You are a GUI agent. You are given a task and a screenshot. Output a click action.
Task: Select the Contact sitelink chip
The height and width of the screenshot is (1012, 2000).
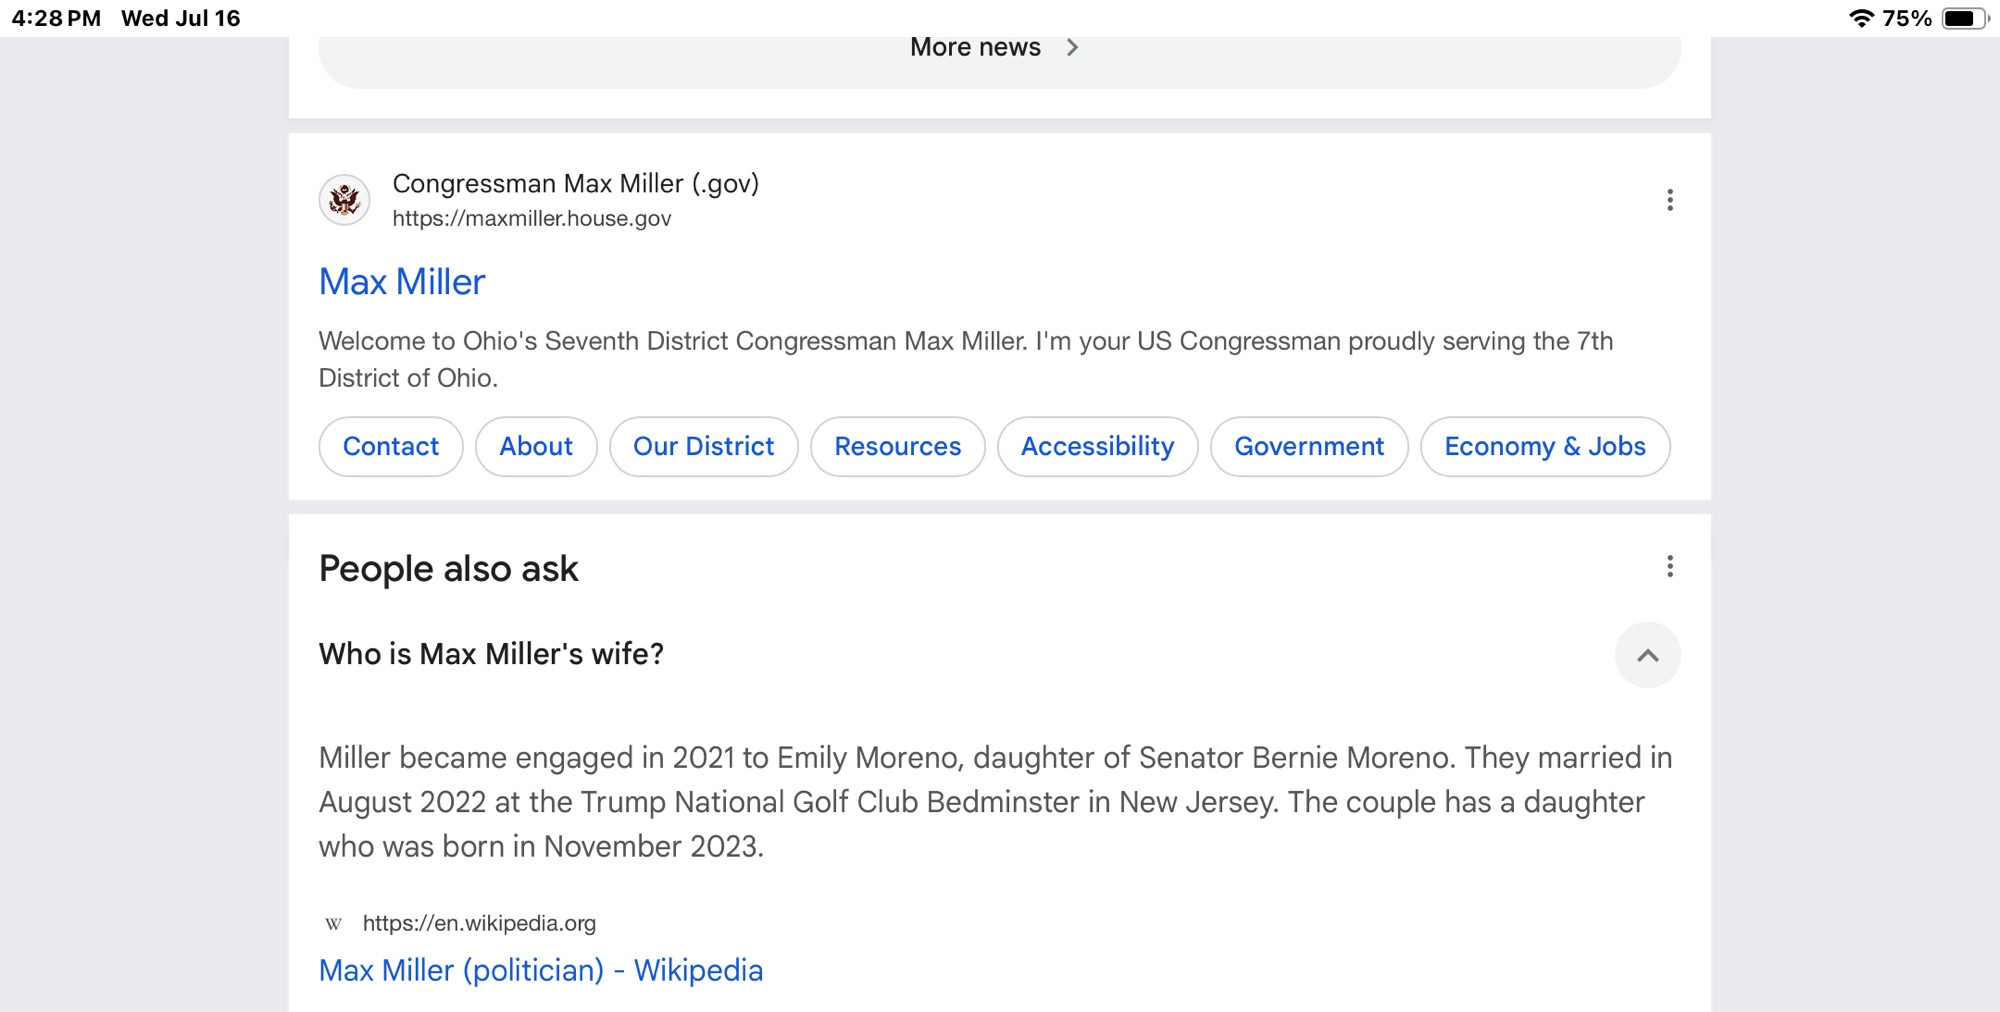[391, 446]
